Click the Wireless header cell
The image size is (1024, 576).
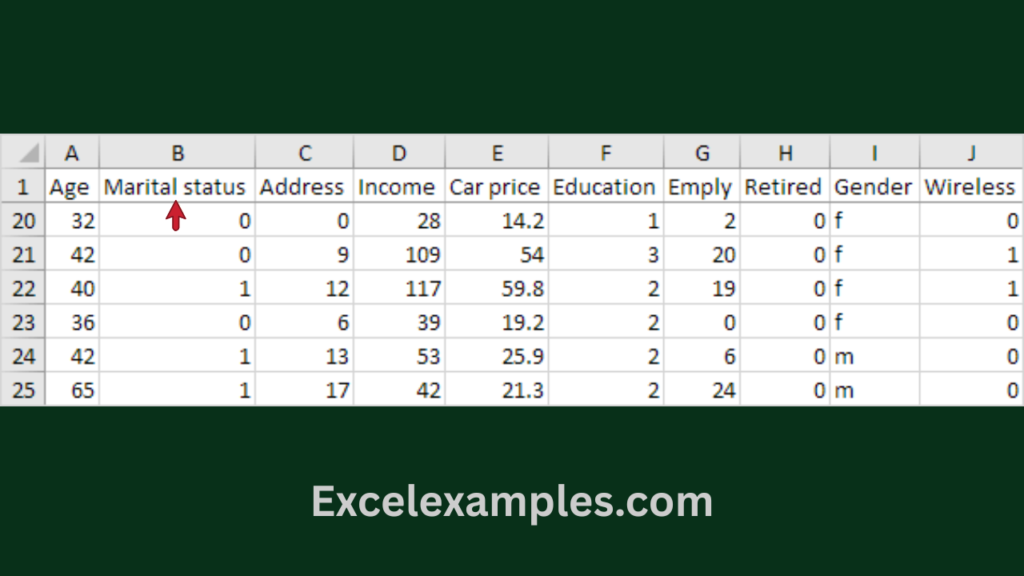(970, 187)
